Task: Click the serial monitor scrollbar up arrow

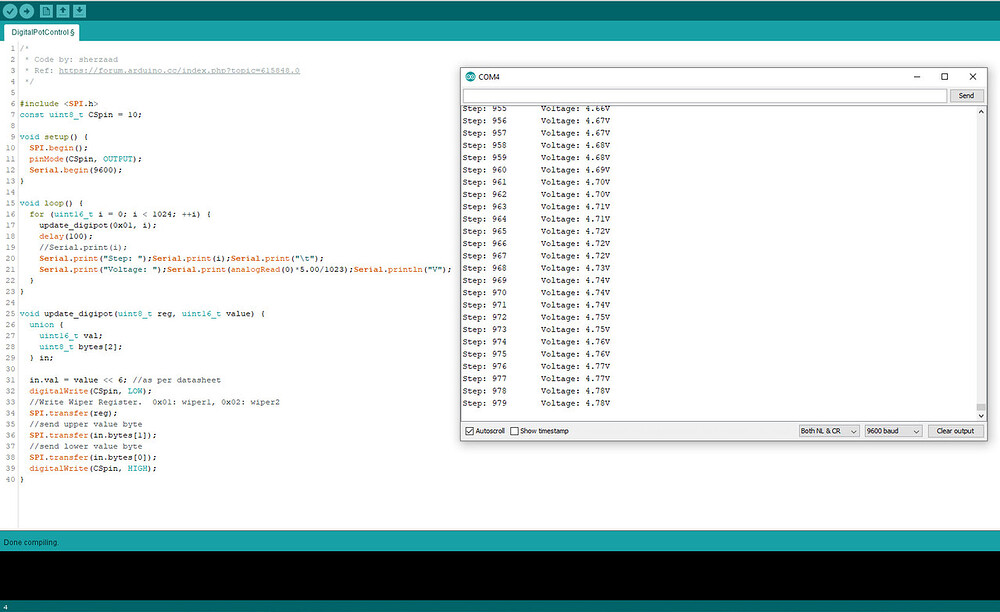Action: [x=981, y=111]
